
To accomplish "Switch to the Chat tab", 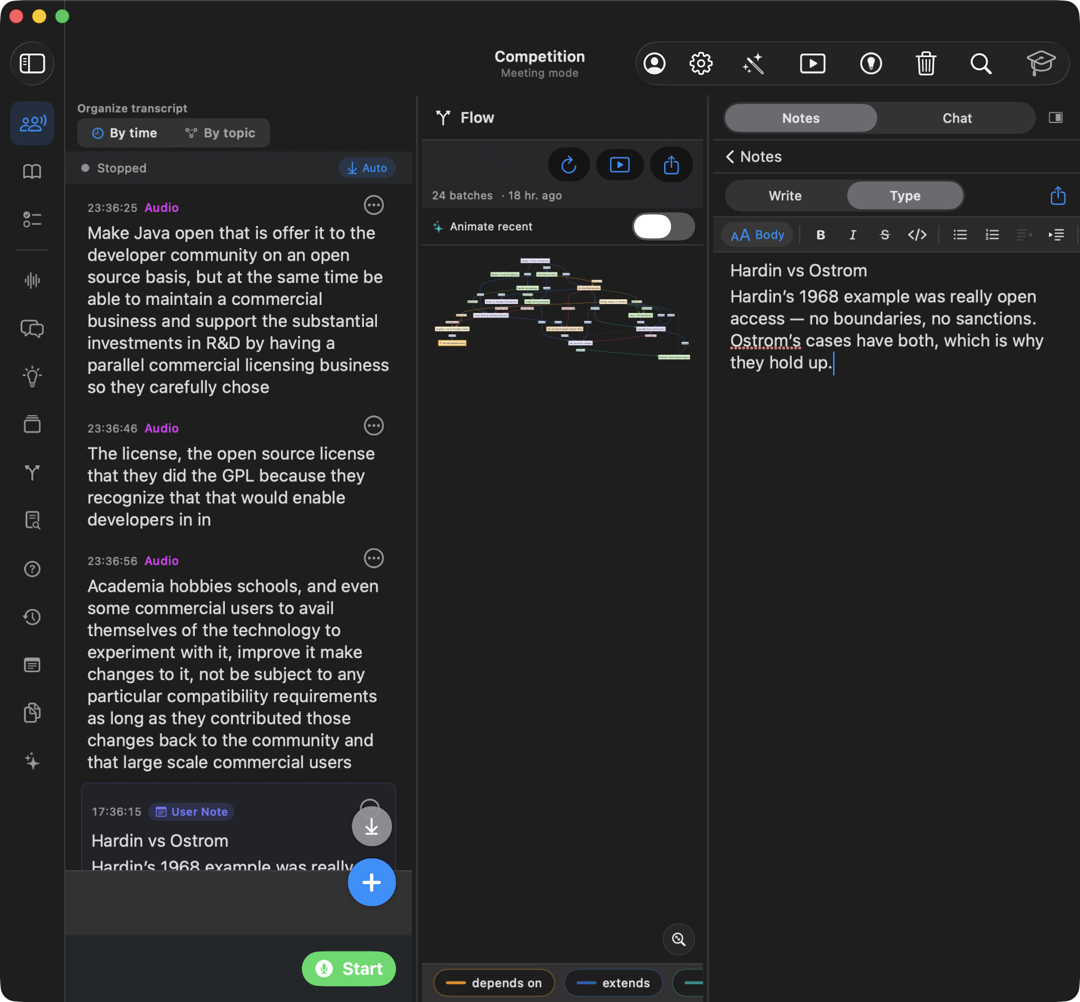I will pos(957,118).
